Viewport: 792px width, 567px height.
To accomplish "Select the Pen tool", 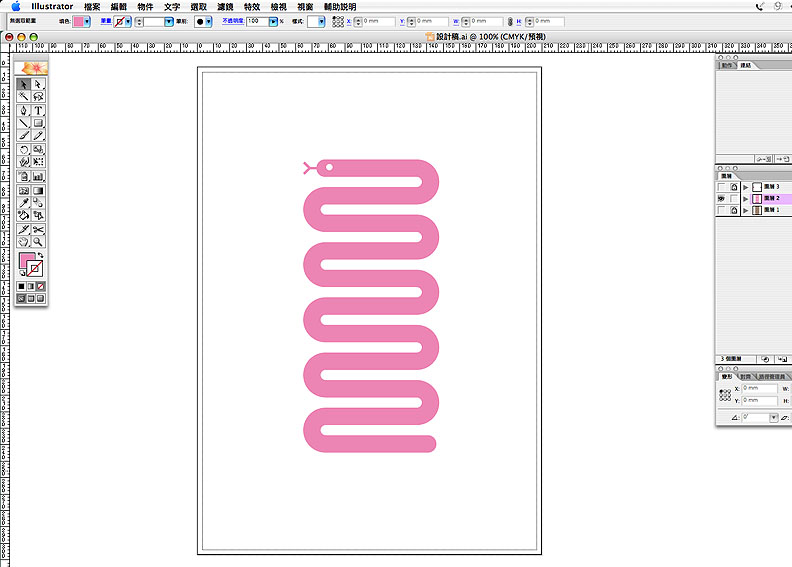I will pos(23,110).
